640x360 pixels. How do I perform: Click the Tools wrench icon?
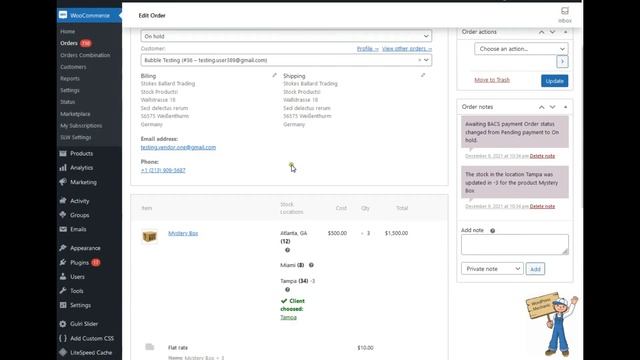point(63,291)
